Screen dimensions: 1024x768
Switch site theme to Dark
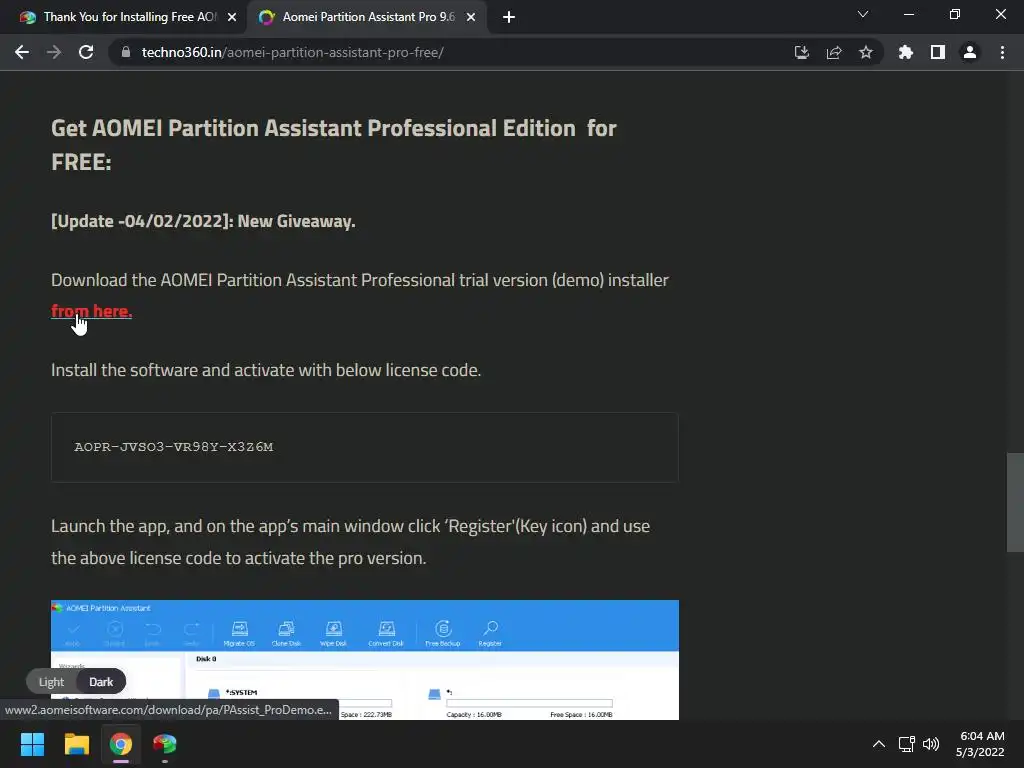101,682
